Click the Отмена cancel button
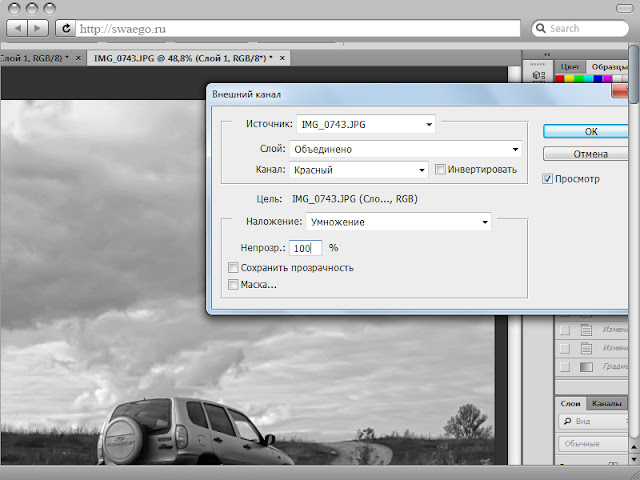The image size is (640, 480). click(585, 154)
